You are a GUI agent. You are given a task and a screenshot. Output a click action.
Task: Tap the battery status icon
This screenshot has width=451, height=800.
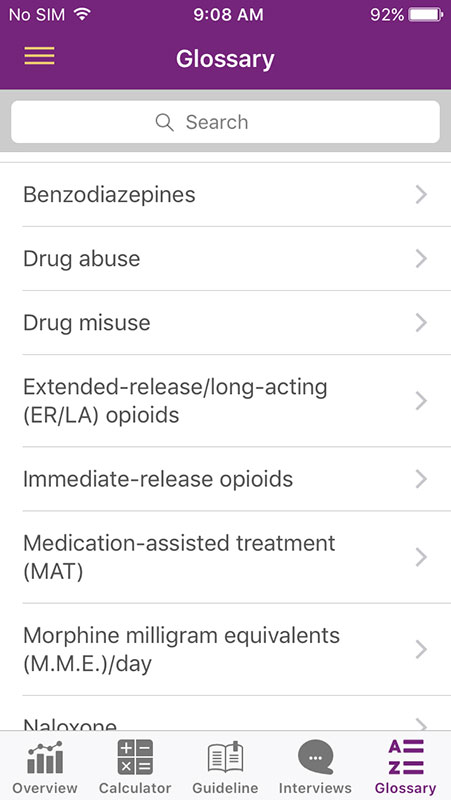coord(425,15)
